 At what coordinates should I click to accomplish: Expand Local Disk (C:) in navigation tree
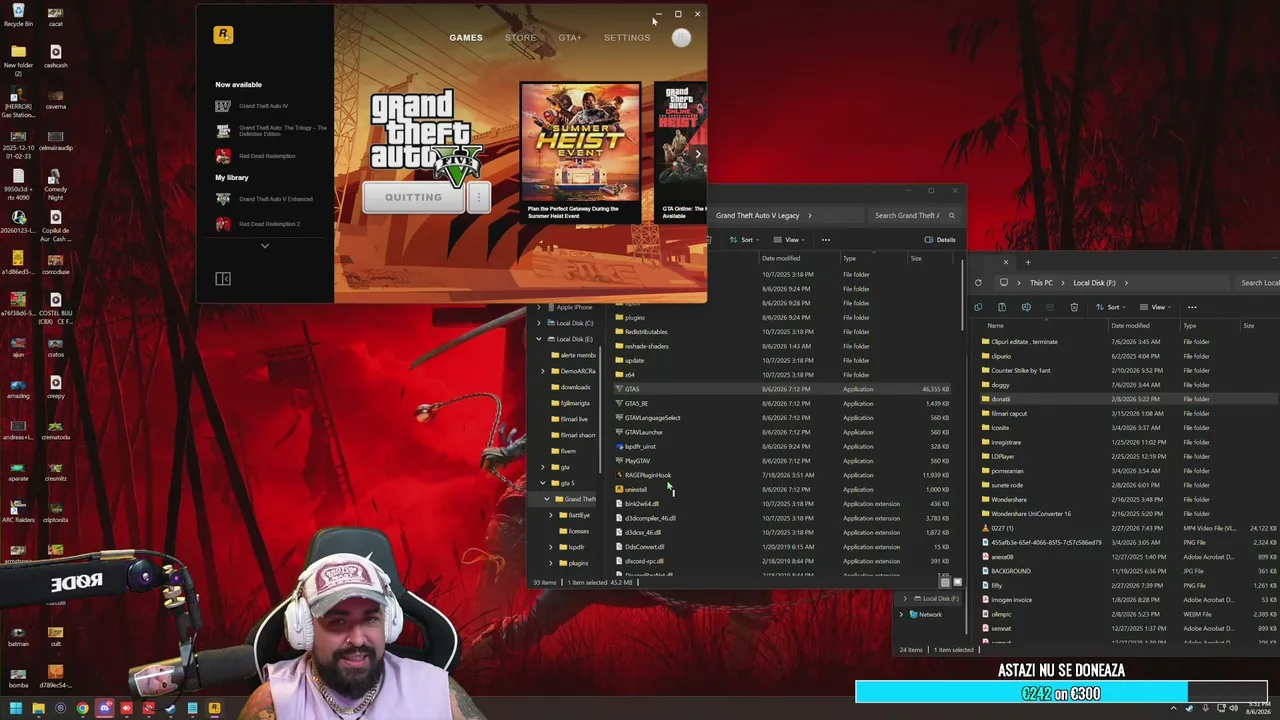539,323
